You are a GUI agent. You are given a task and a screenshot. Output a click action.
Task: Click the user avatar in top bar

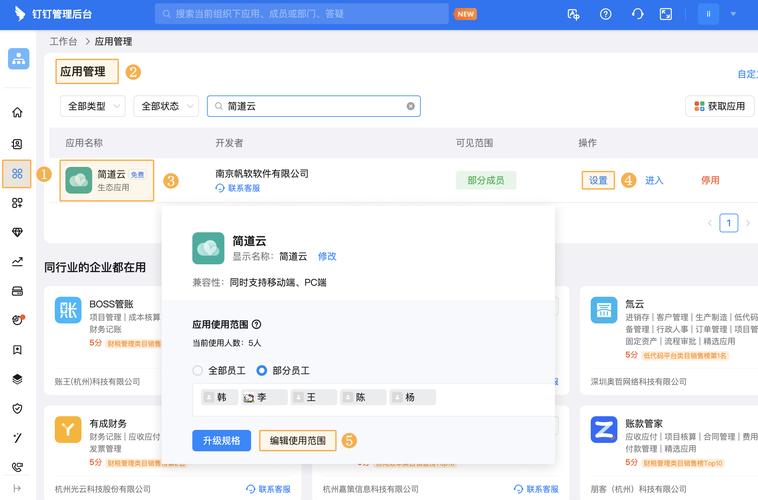point(708,14)
